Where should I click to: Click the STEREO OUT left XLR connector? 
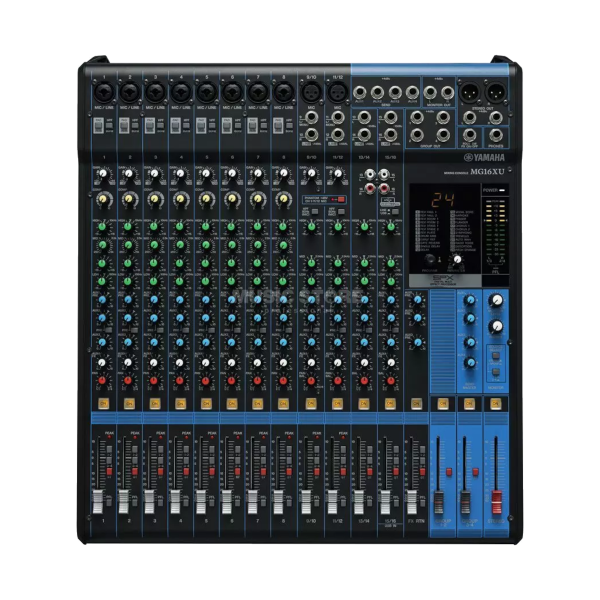468,92
